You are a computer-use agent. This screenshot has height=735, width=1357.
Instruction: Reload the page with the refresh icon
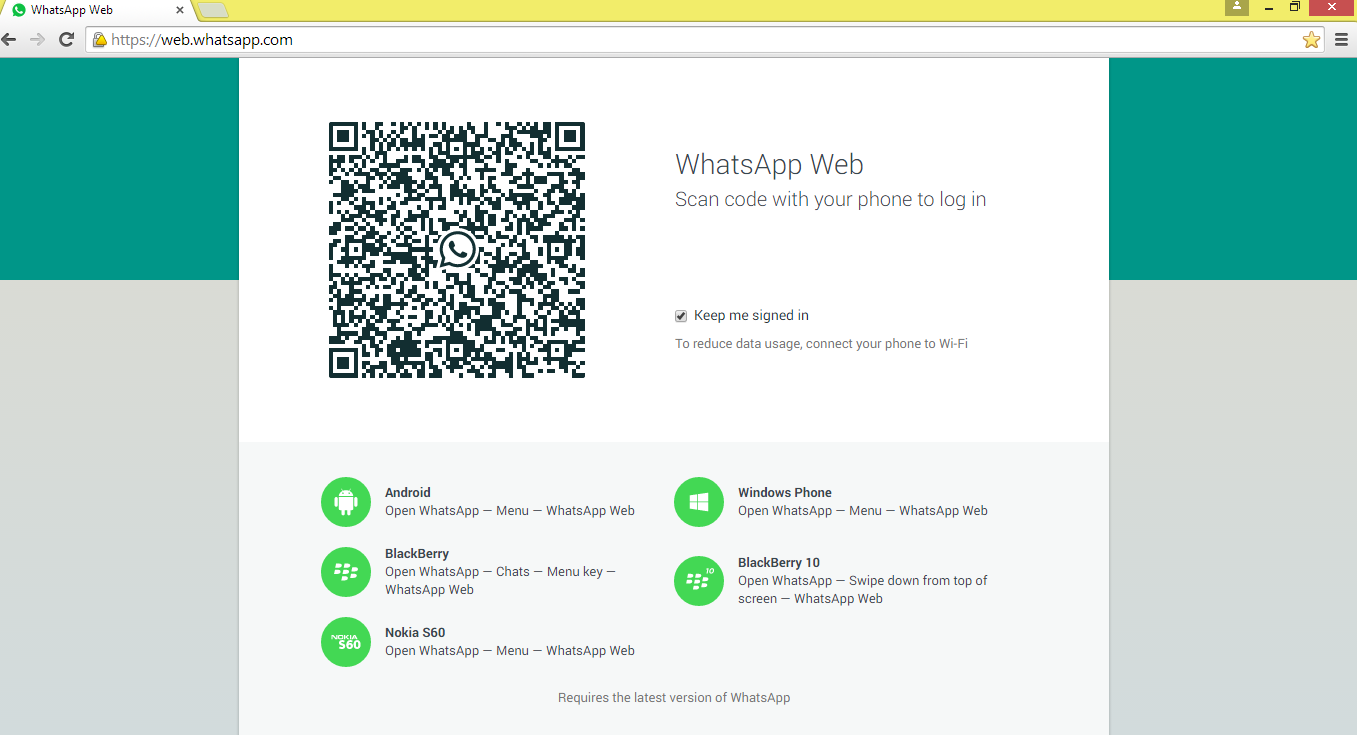[67, 40]
